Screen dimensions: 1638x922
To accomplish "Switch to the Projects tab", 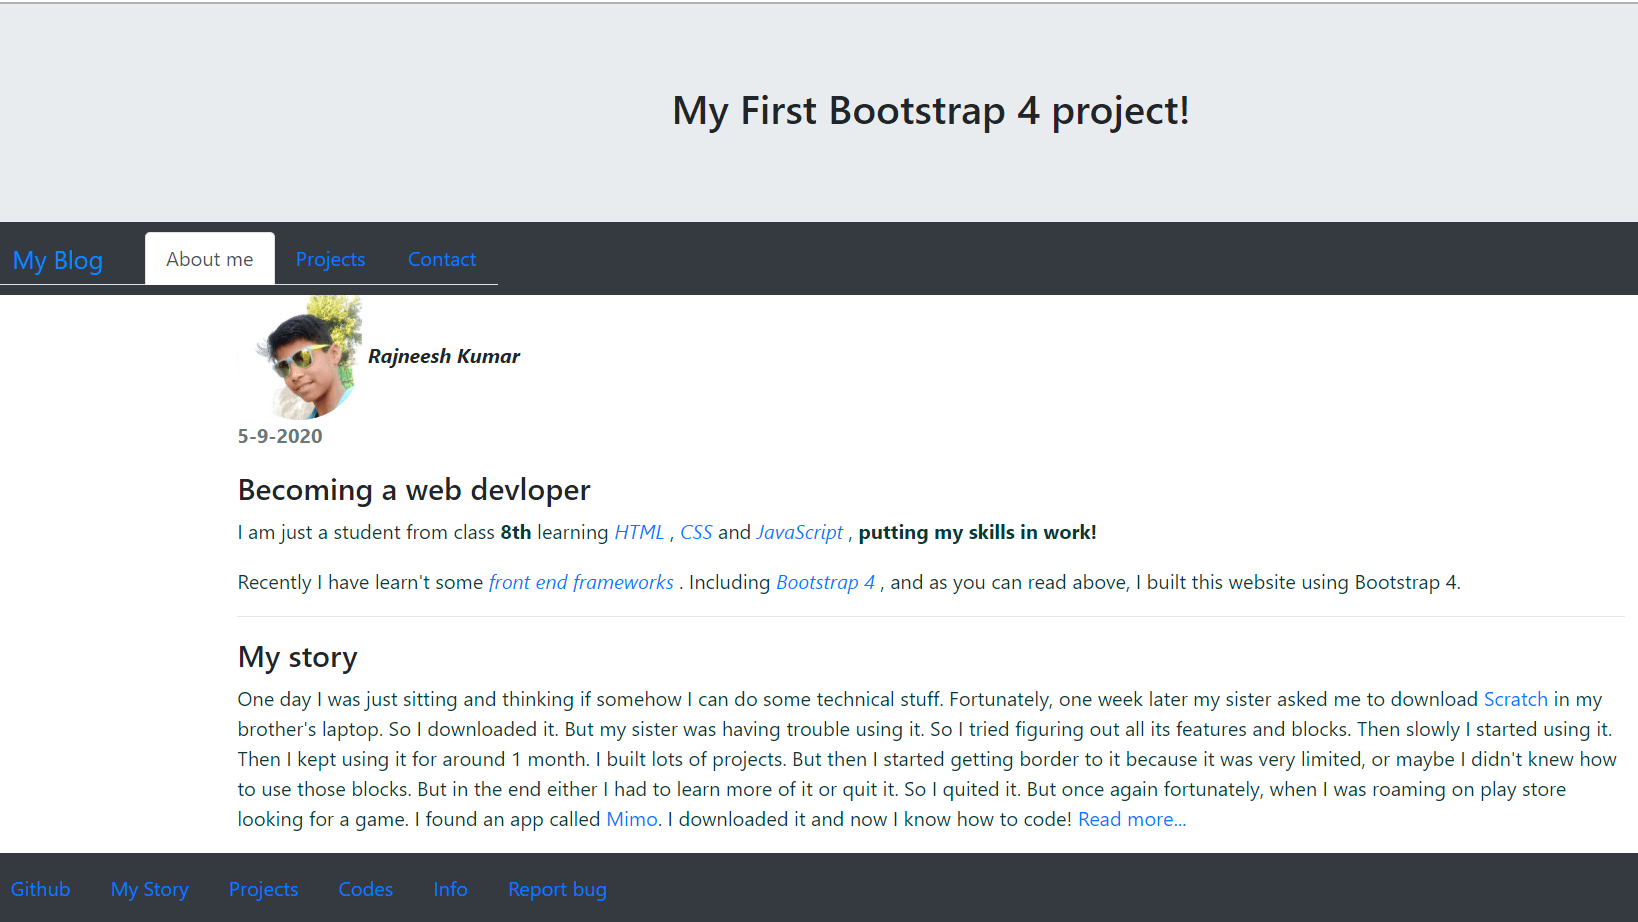I will click(330, 259).
